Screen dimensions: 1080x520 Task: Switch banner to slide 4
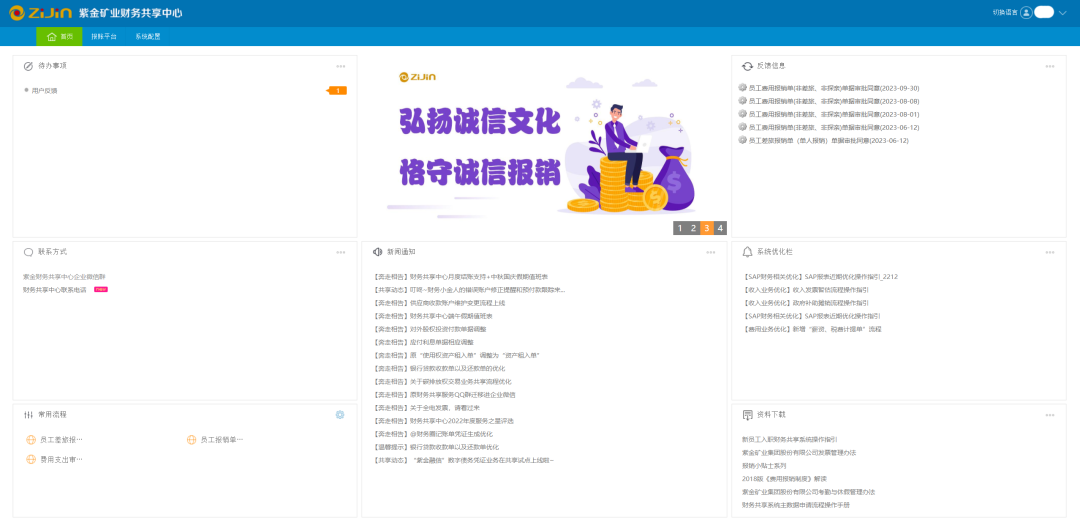[720, 228]
